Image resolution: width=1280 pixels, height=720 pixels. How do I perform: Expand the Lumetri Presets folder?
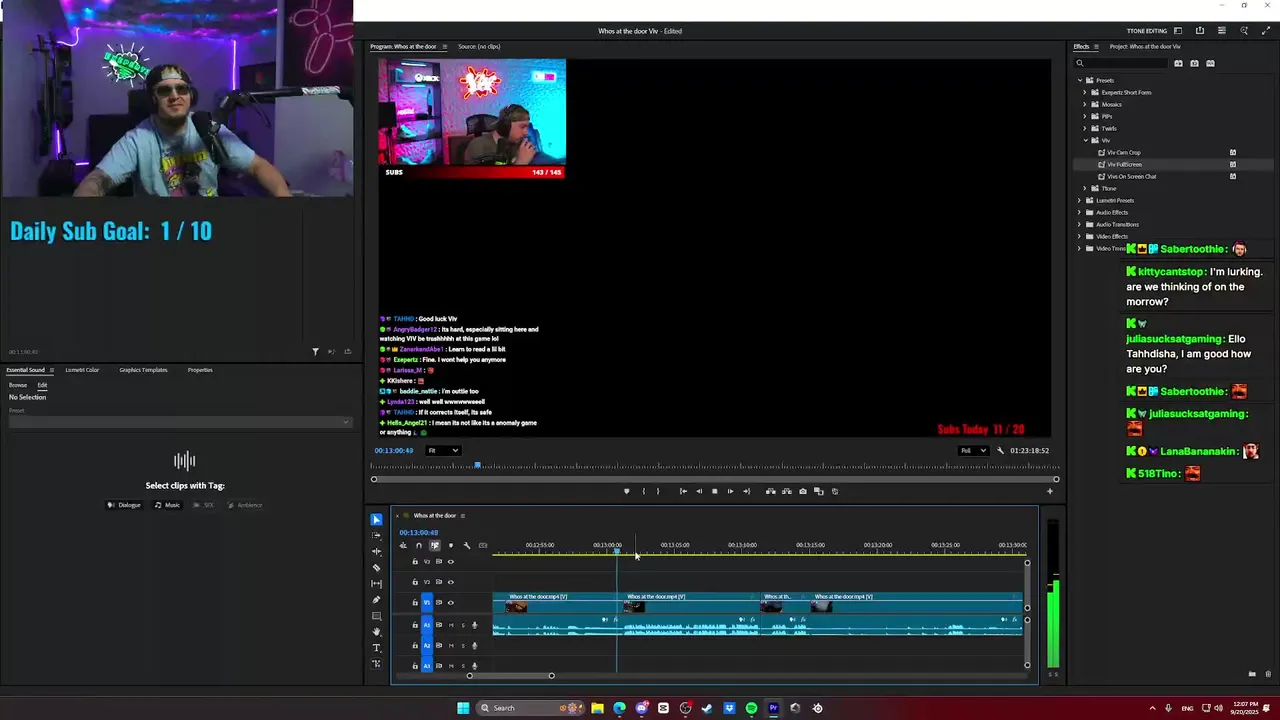point(1079,200)
